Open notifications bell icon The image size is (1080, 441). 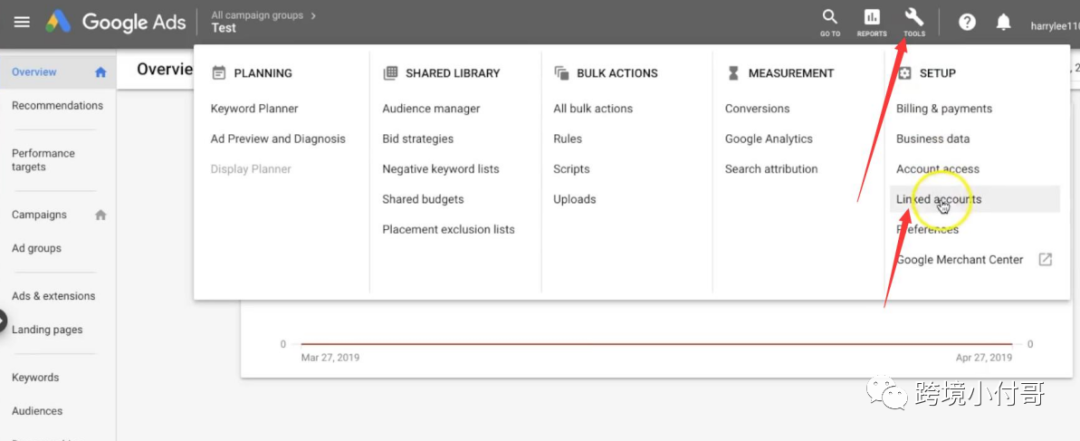[1004, 22]
